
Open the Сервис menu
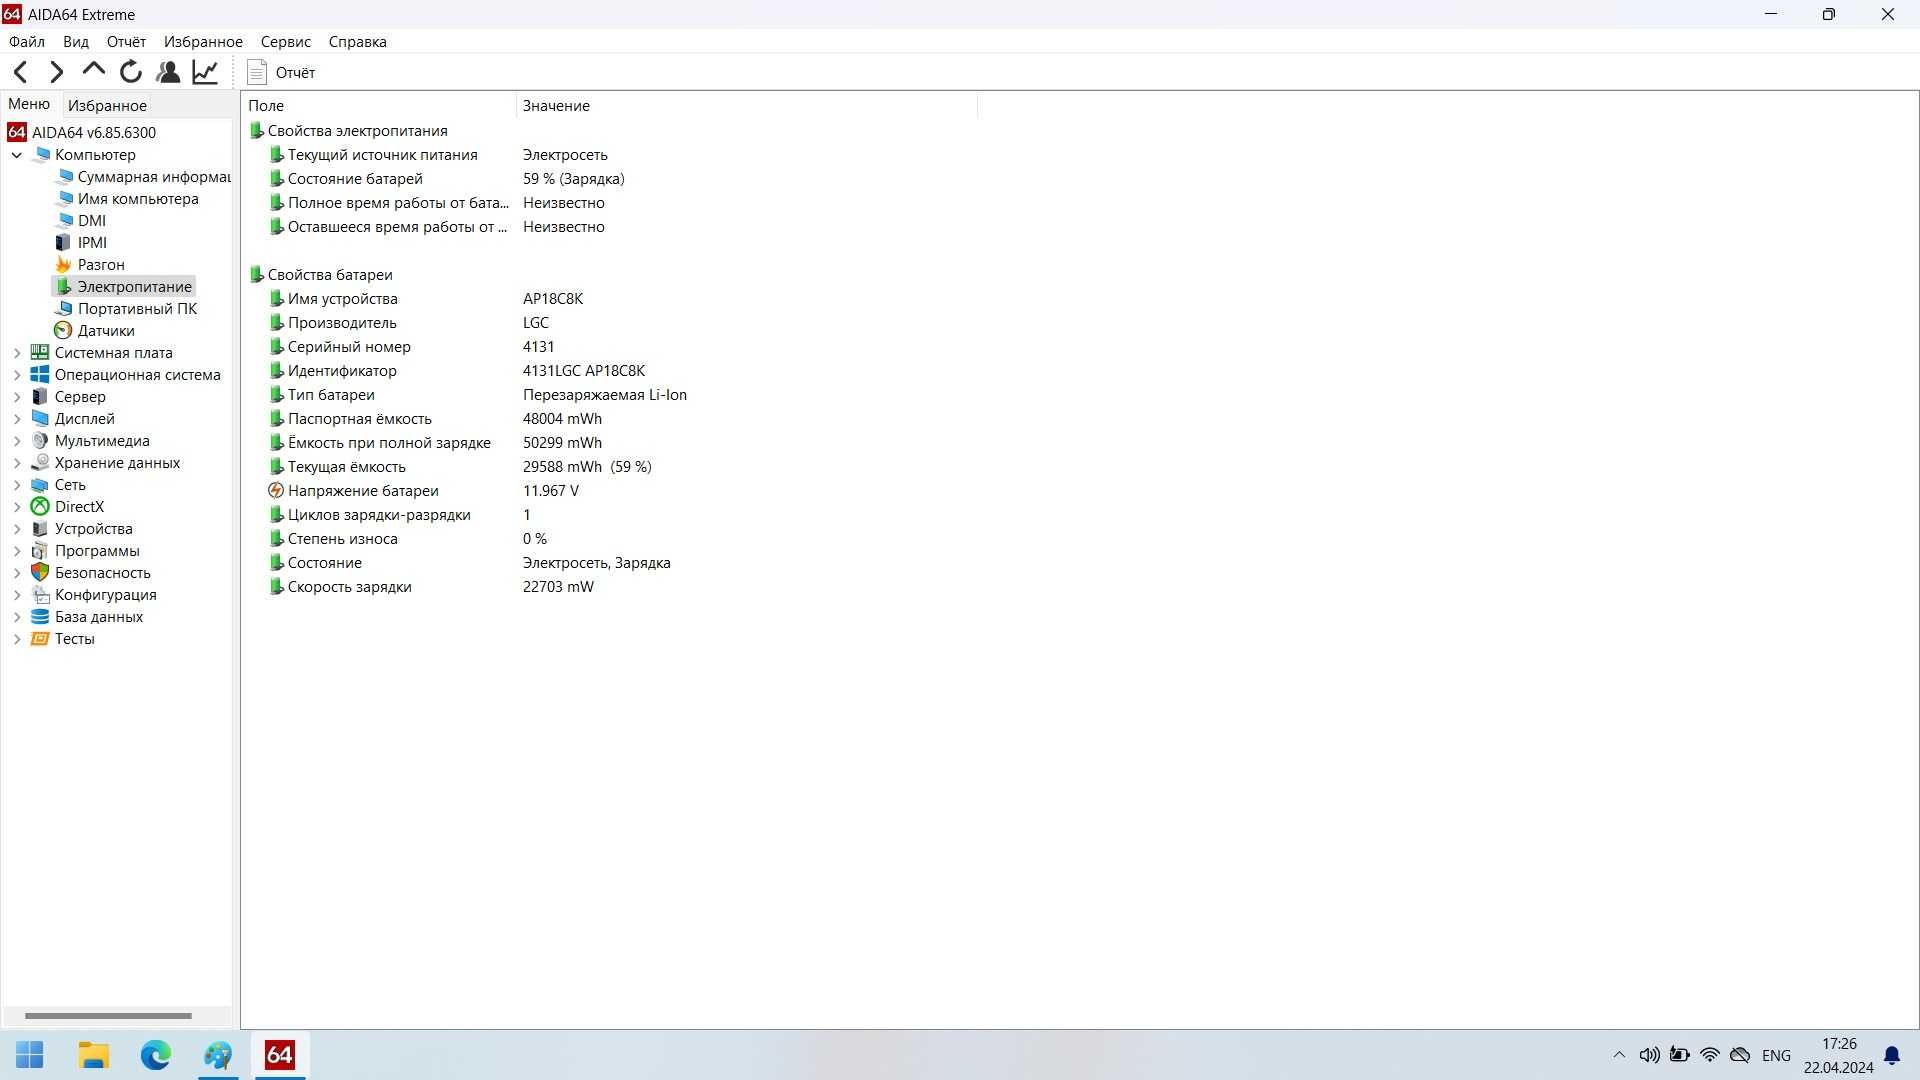coord(286,42)
